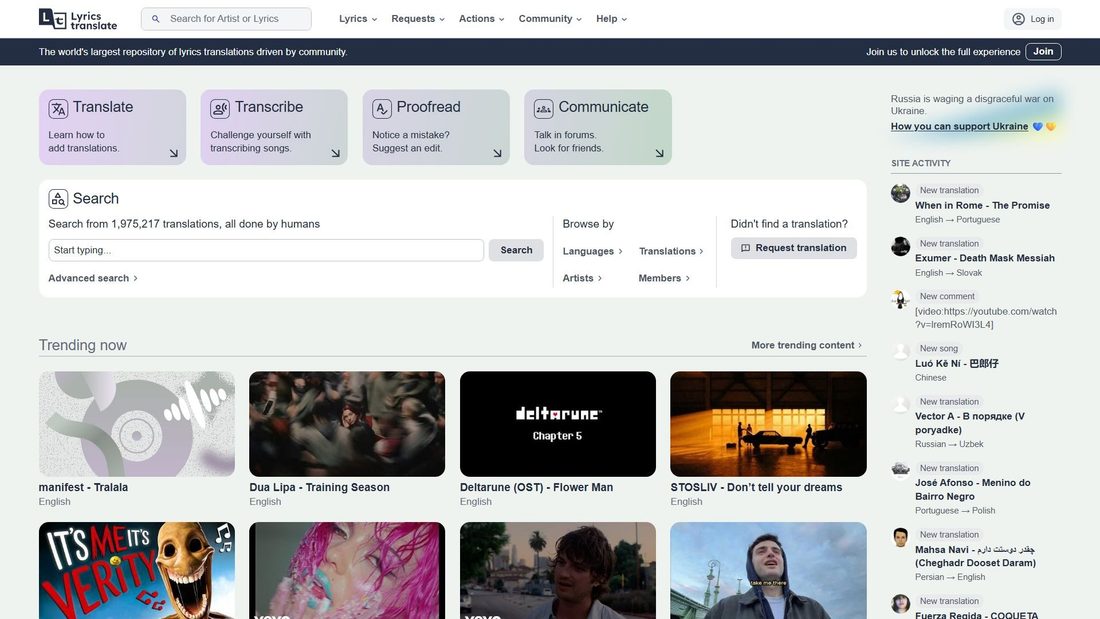This screenshot has width=1100, height=619.
Task: Open José Afonso - Menino do Bairro Negro
Action: click(x=972, y=489)
